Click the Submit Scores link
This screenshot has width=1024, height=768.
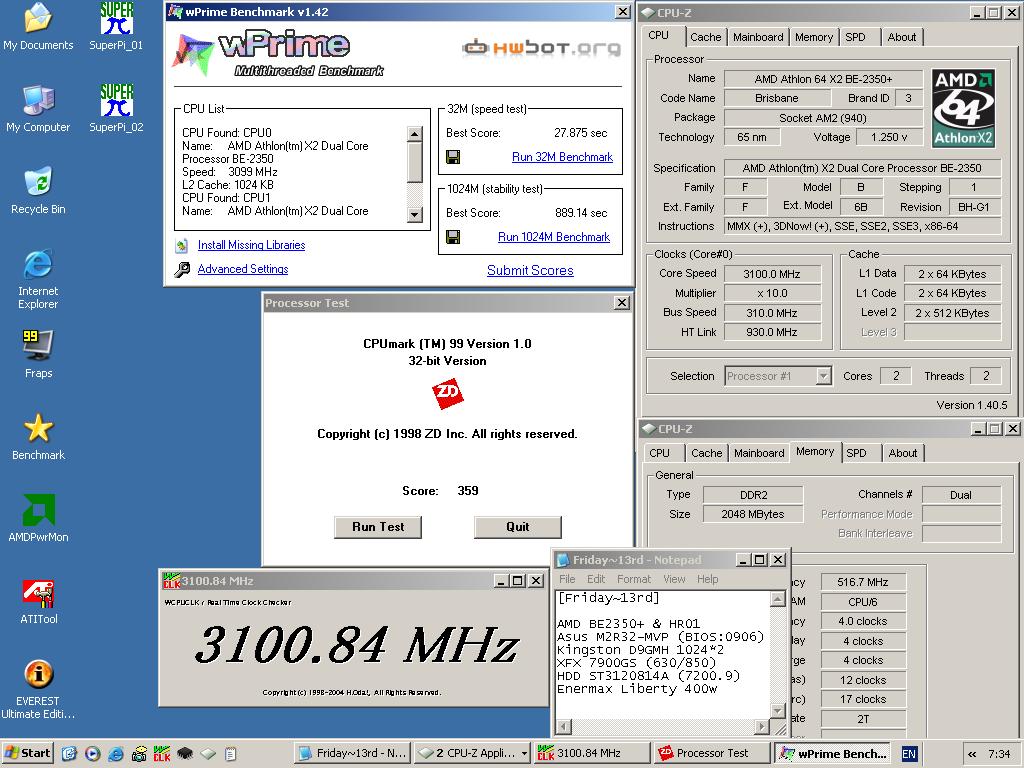coord(530,270)
